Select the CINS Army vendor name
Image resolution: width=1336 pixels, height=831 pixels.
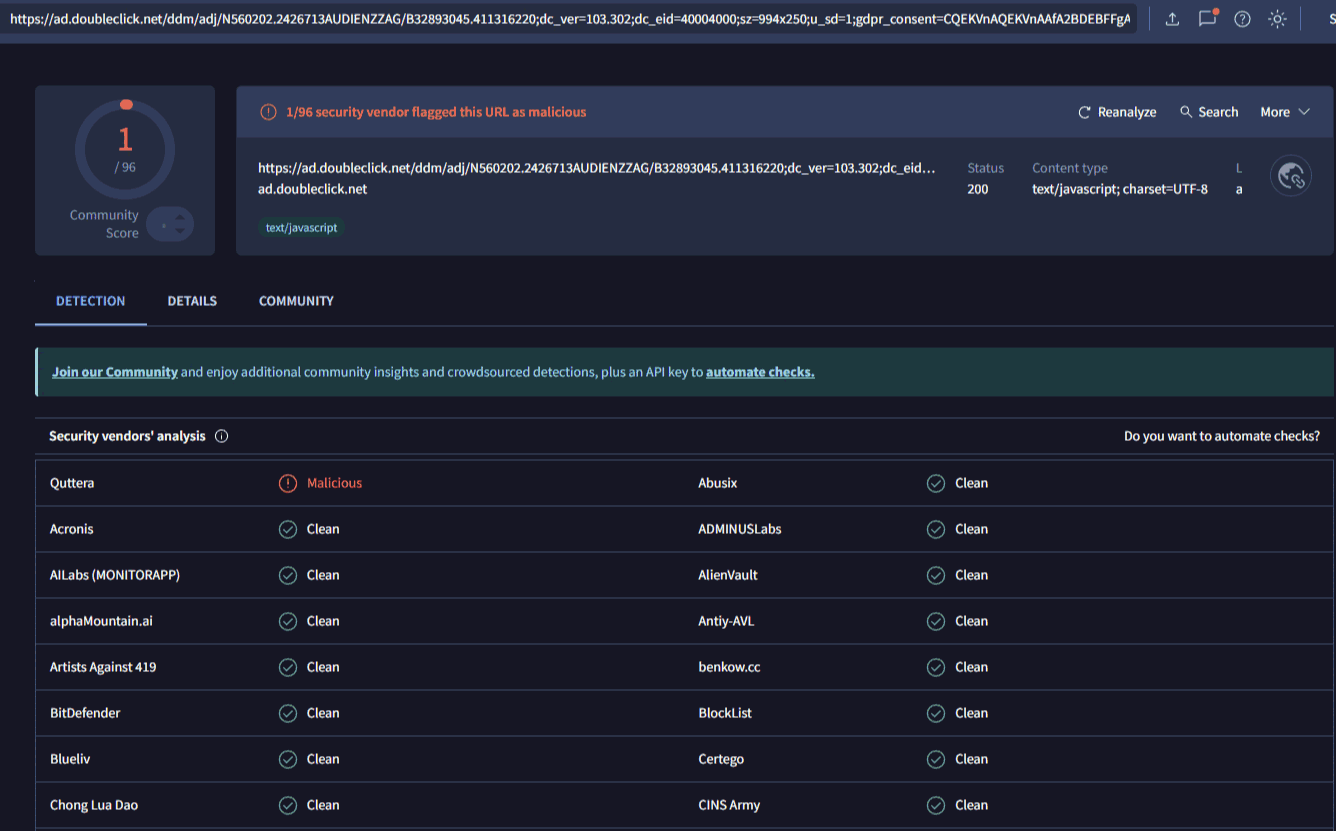coord(729,805)
